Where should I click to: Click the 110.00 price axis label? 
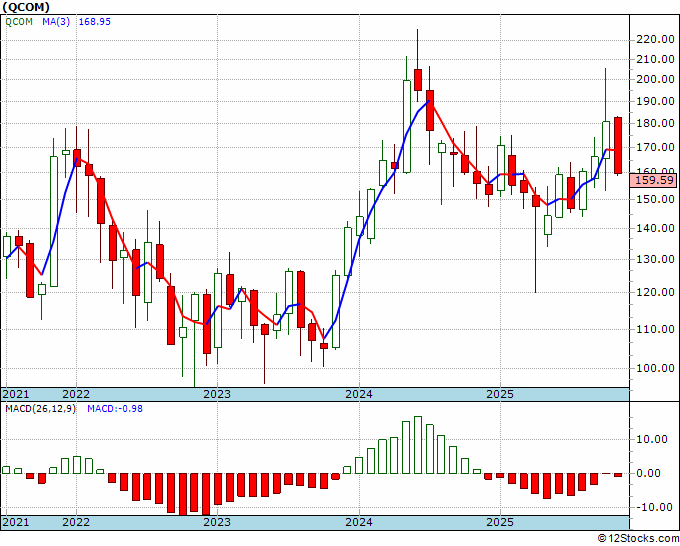(655, 329)
